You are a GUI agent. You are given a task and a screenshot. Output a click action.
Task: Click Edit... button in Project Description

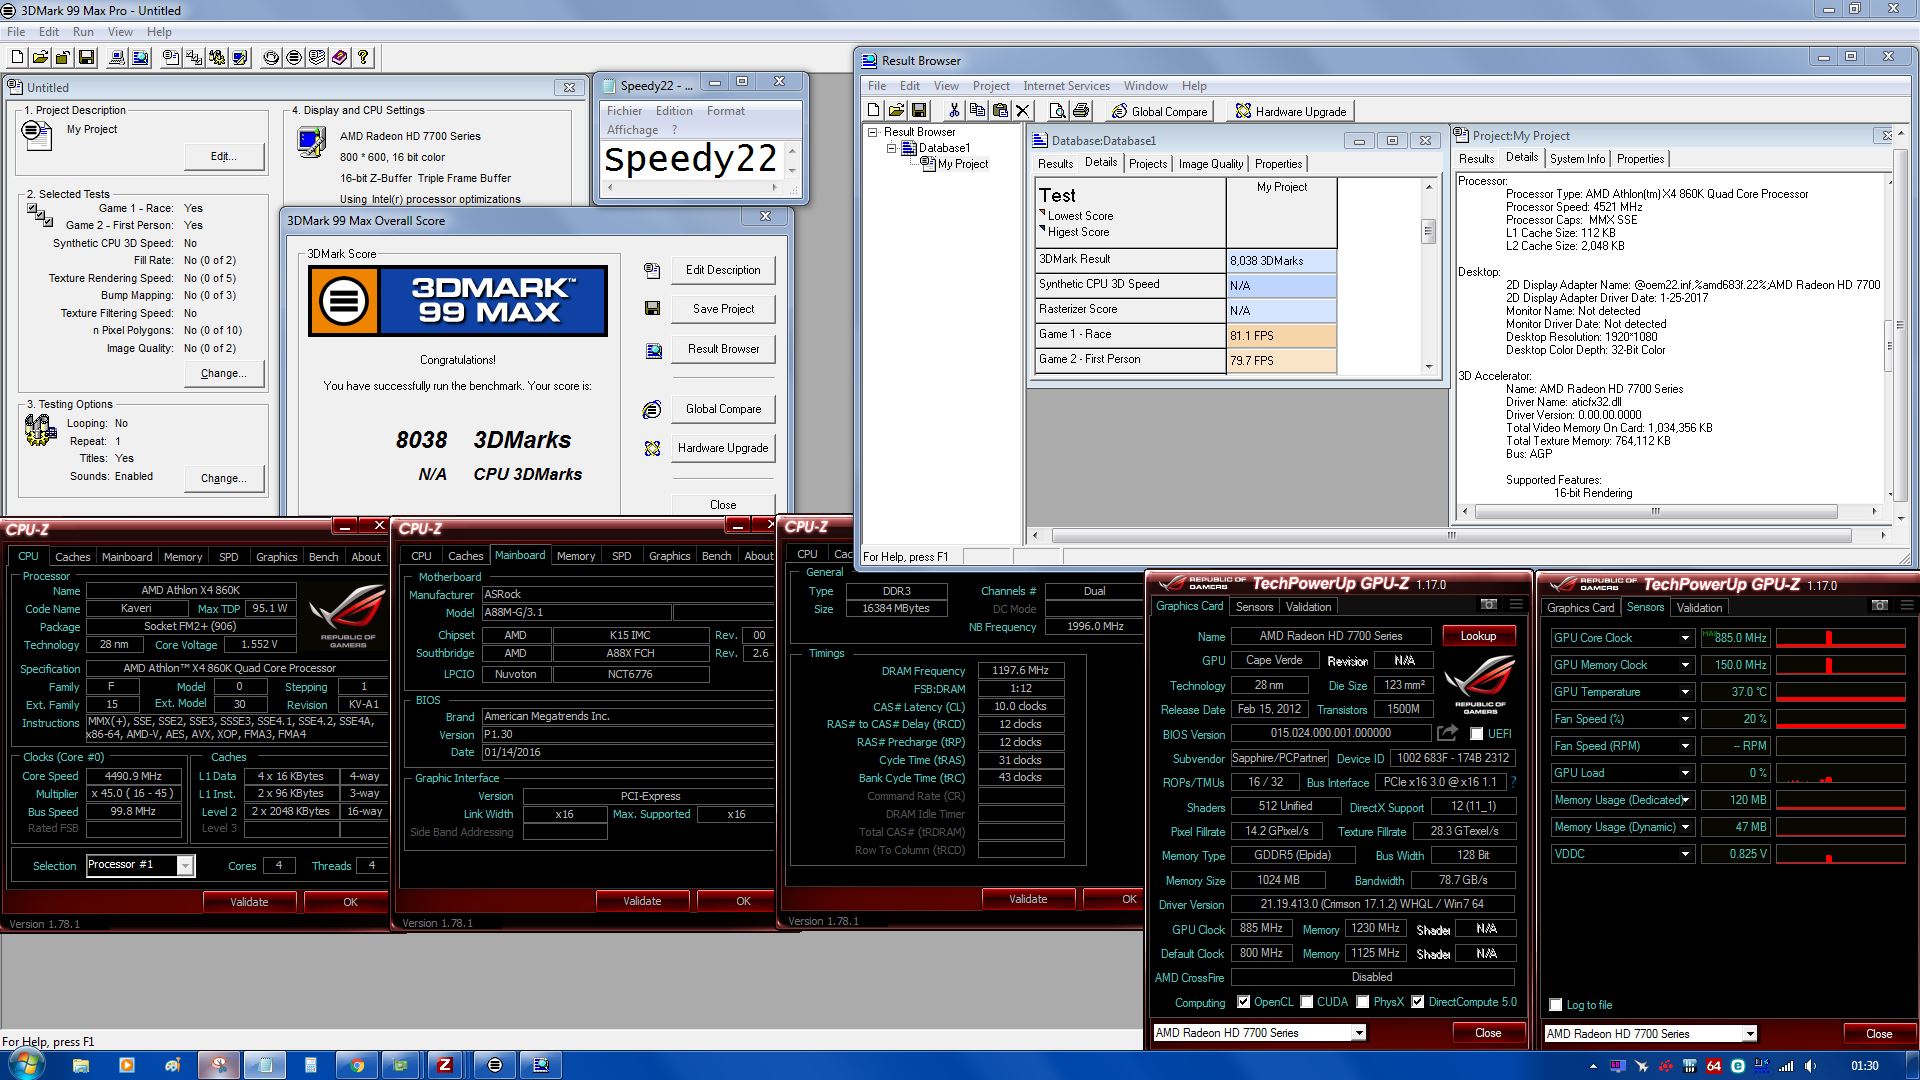223,156
